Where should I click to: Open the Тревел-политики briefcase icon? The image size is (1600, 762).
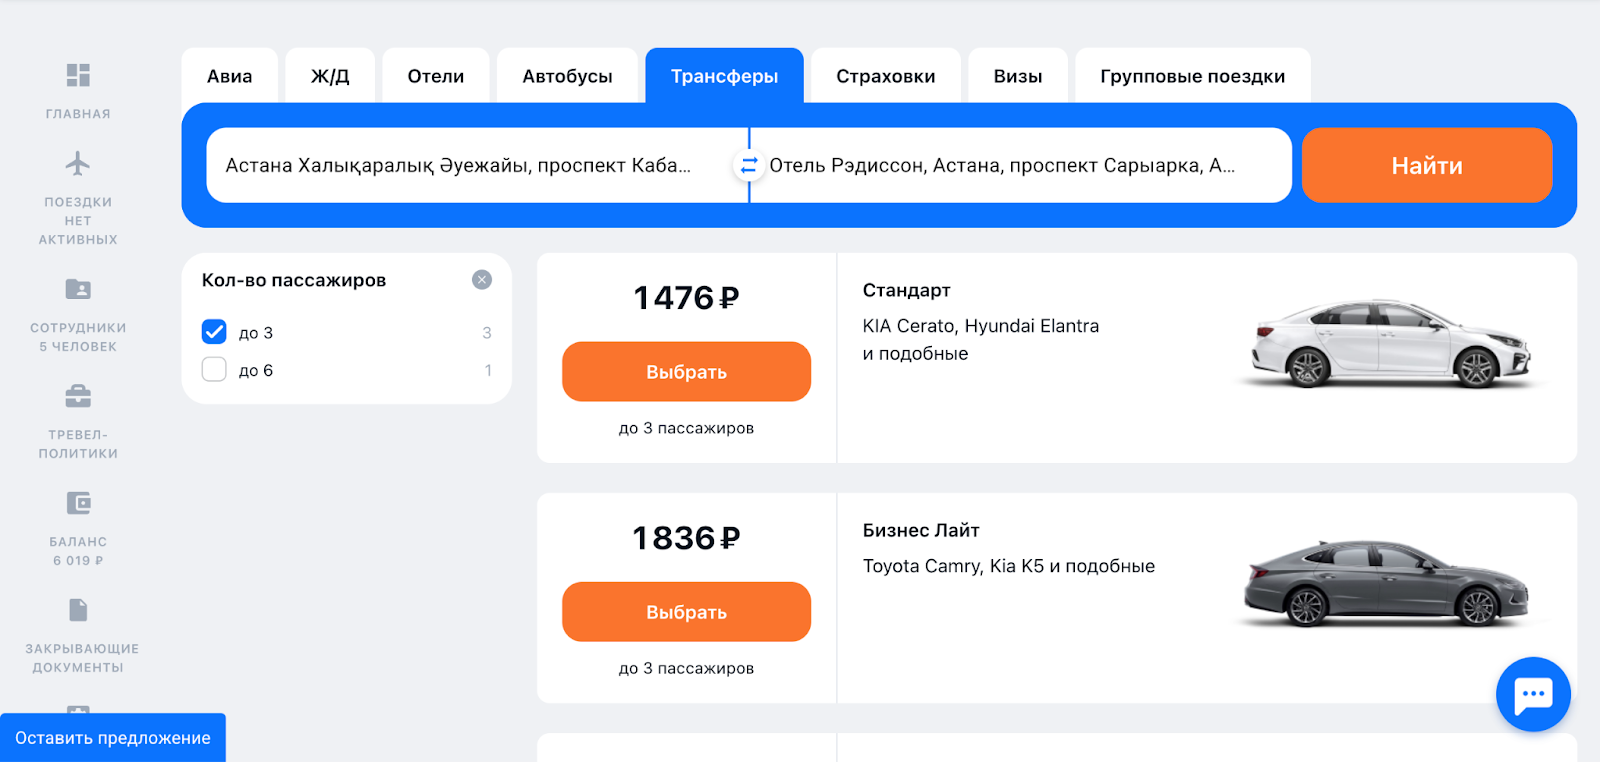coord(78,396)
